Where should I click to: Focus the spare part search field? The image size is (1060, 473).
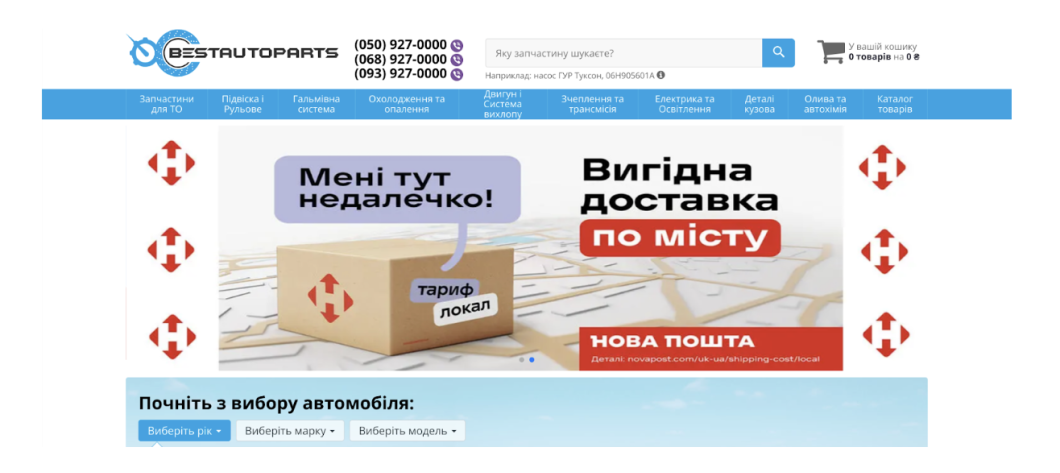pyautogui.click(x=622, y=53)
